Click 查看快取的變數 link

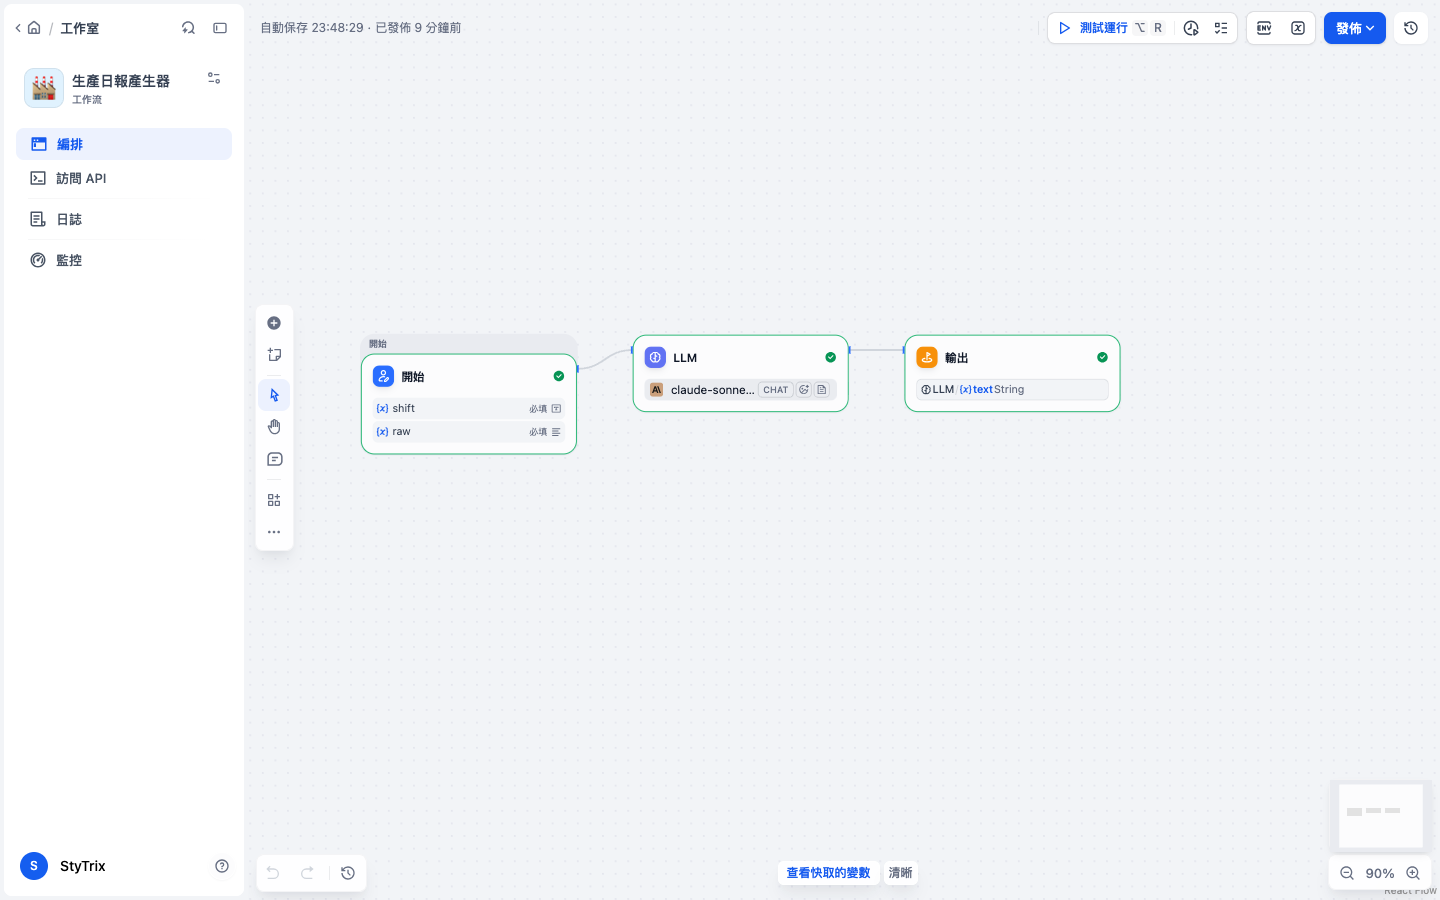click(828, 873)
